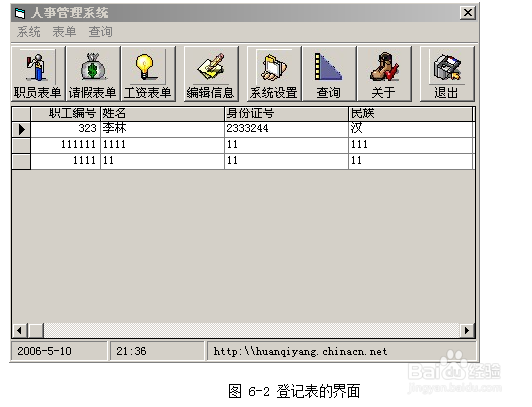Screen dimensions: 532x407
Task: Select row selector for employee 1111
Action: pos(21,161)
